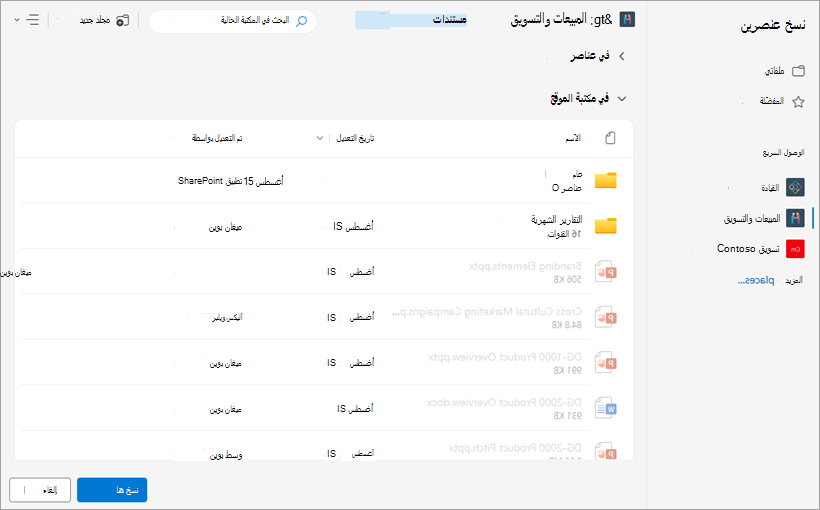820x510 pixels.
Task: Click ميغان بوين in التقارير الشهرية row
Action: point(225,227)
